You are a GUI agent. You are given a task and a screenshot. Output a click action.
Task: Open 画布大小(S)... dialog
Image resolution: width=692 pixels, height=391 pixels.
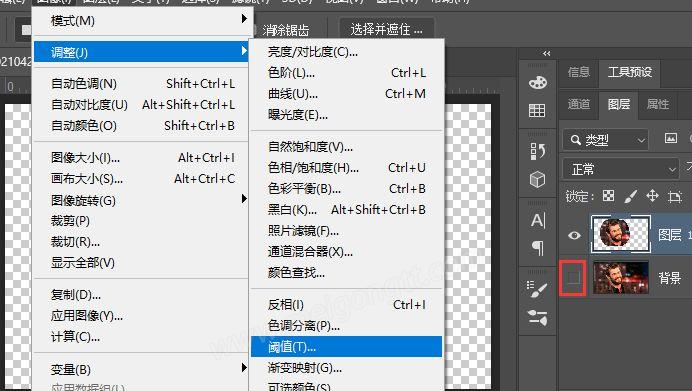(141, 179)
